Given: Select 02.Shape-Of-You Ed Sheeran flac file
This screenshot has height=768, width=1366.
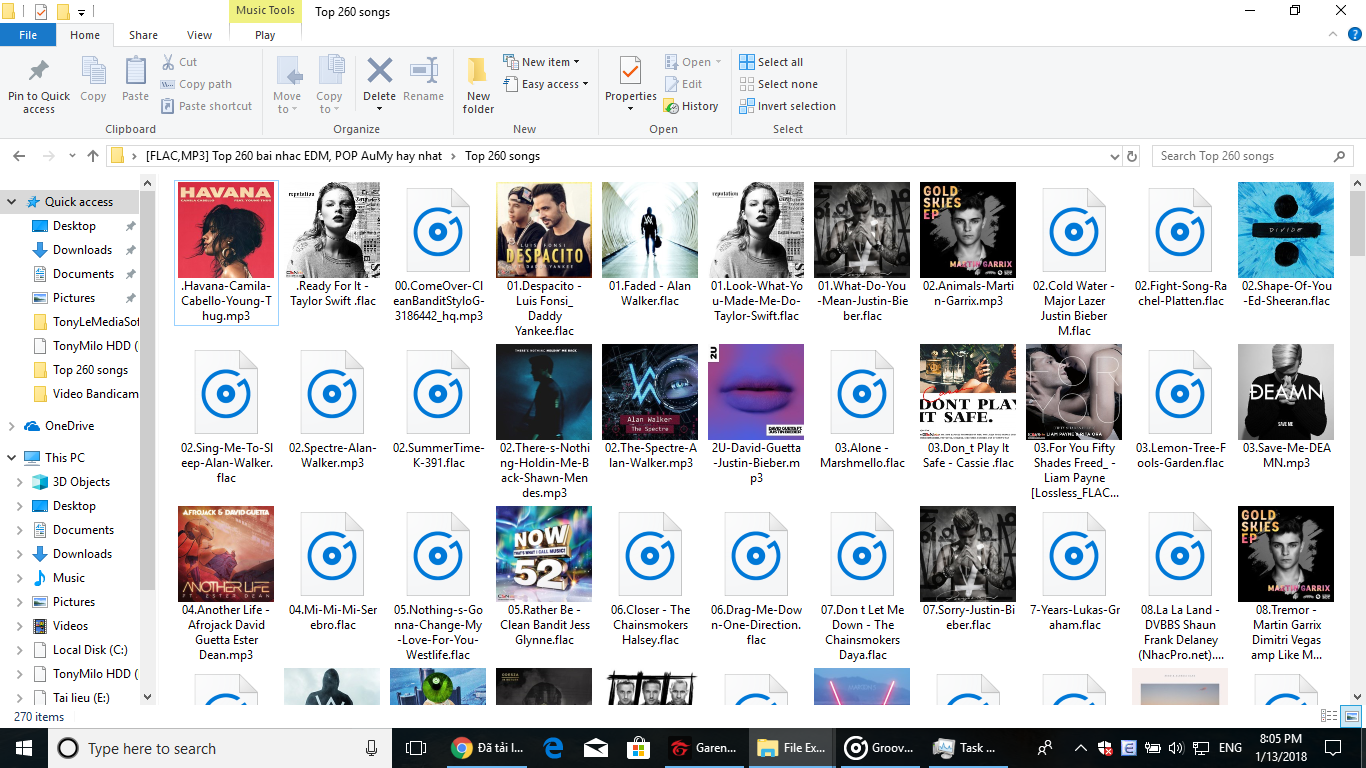Looking at the screenshot, I should click(x=1286, y=245).
